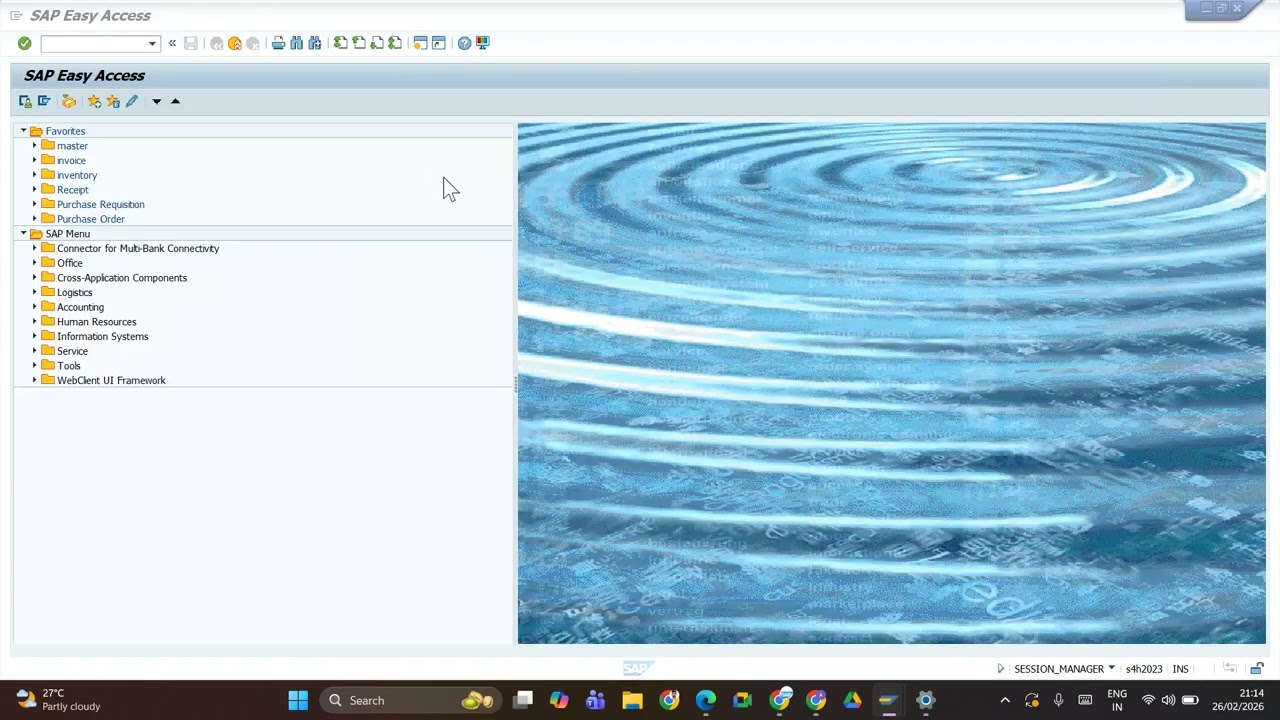Viewport: 1280px width, 720px height.
Task: Open the weather widget showing 27°C
Action: click(x=58, y=700)
